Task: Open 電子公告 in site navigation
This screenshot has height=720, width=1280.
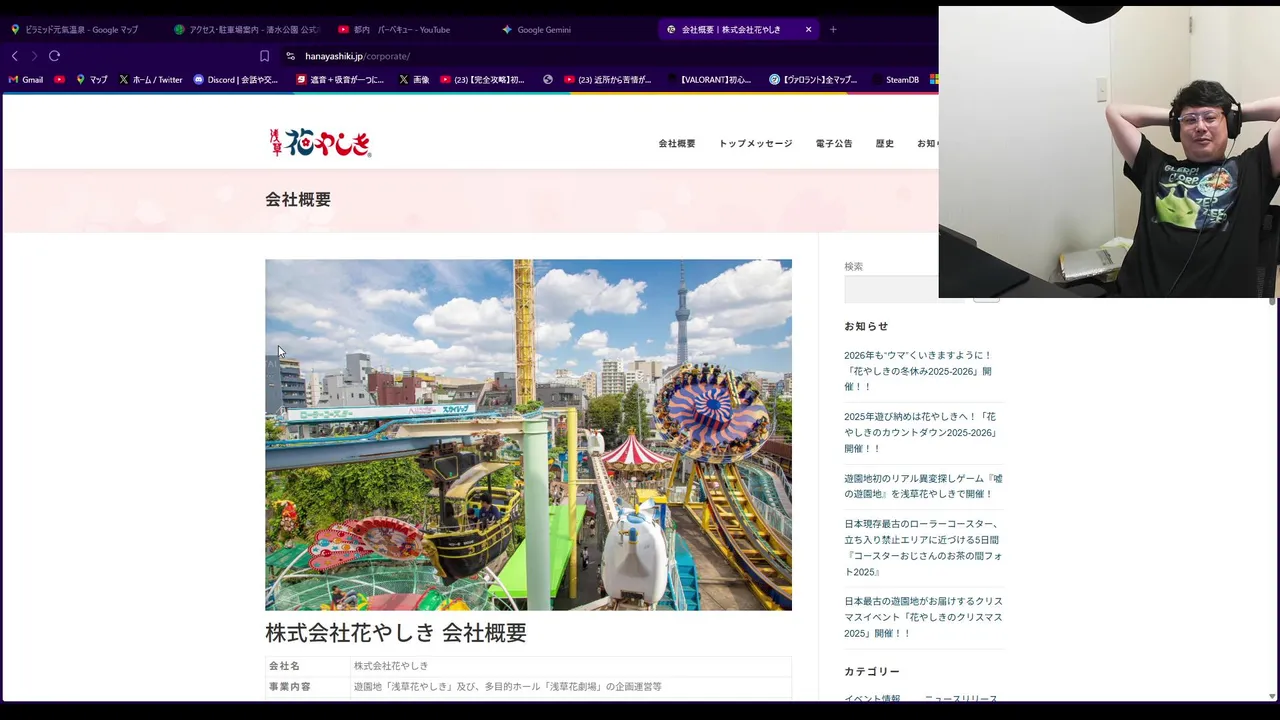Action: tap(834, 144)
